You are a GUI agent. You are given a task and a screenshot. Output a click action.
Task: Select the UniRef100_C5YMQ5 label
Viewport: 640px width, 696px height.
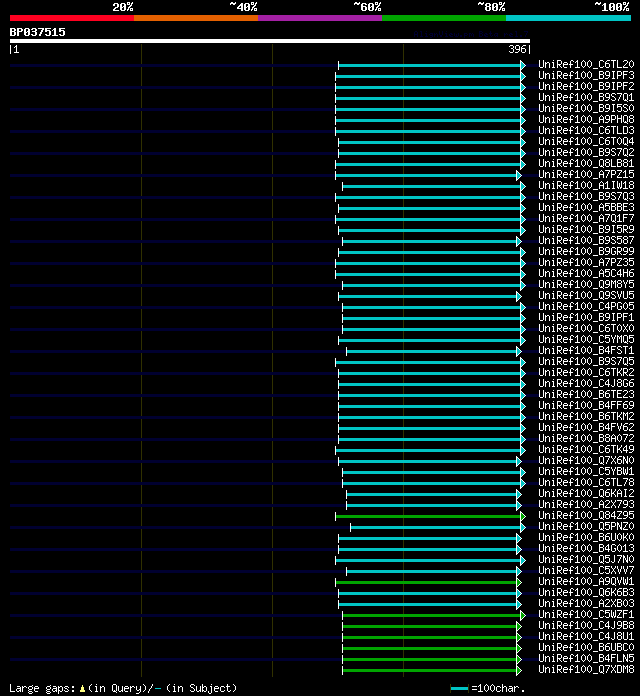pyautogui.click(x=586, y=340)
